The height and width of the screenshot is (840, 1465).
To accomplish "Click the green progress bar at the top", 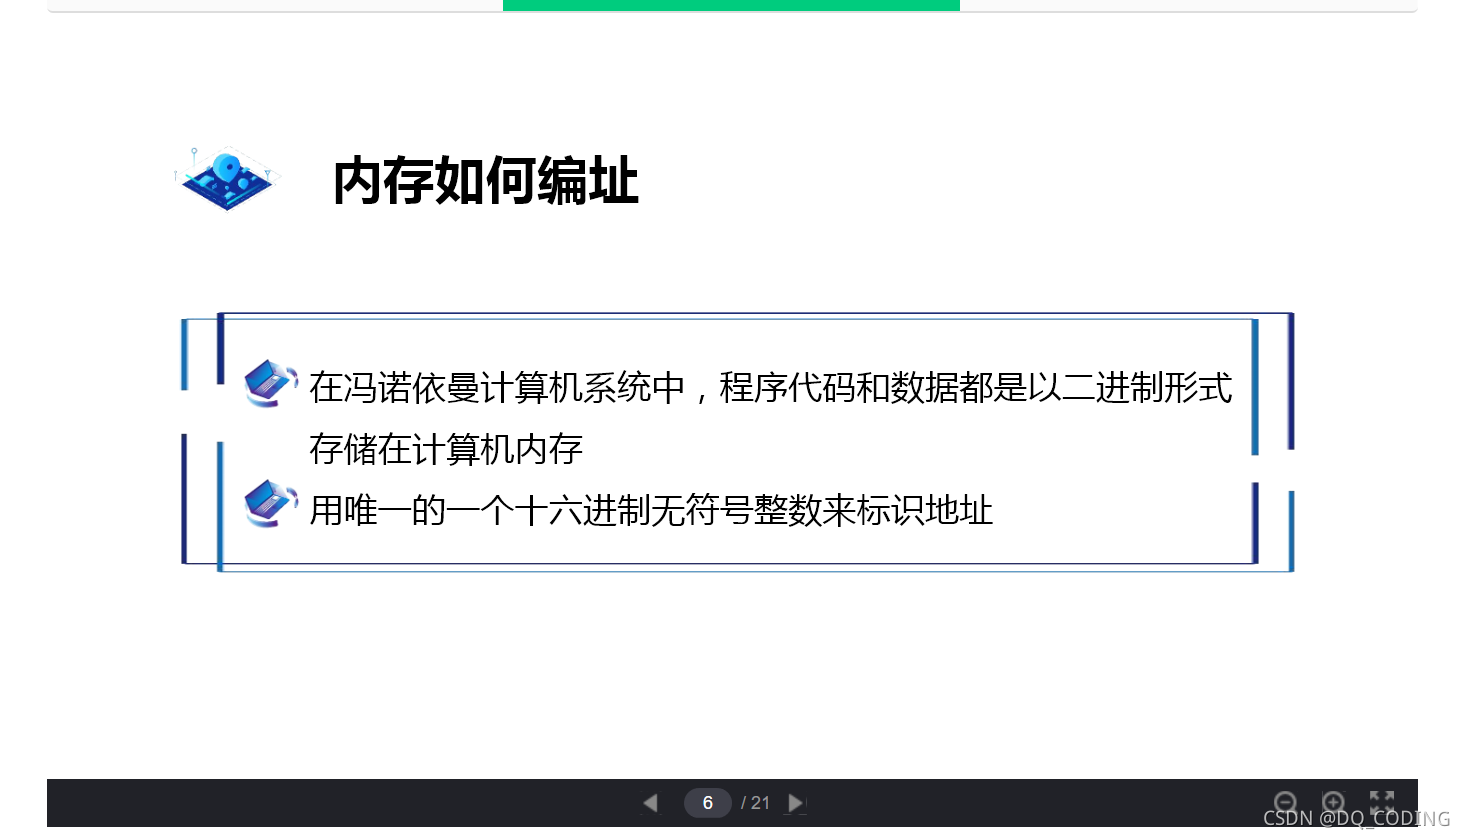I will tap(730, 5).
